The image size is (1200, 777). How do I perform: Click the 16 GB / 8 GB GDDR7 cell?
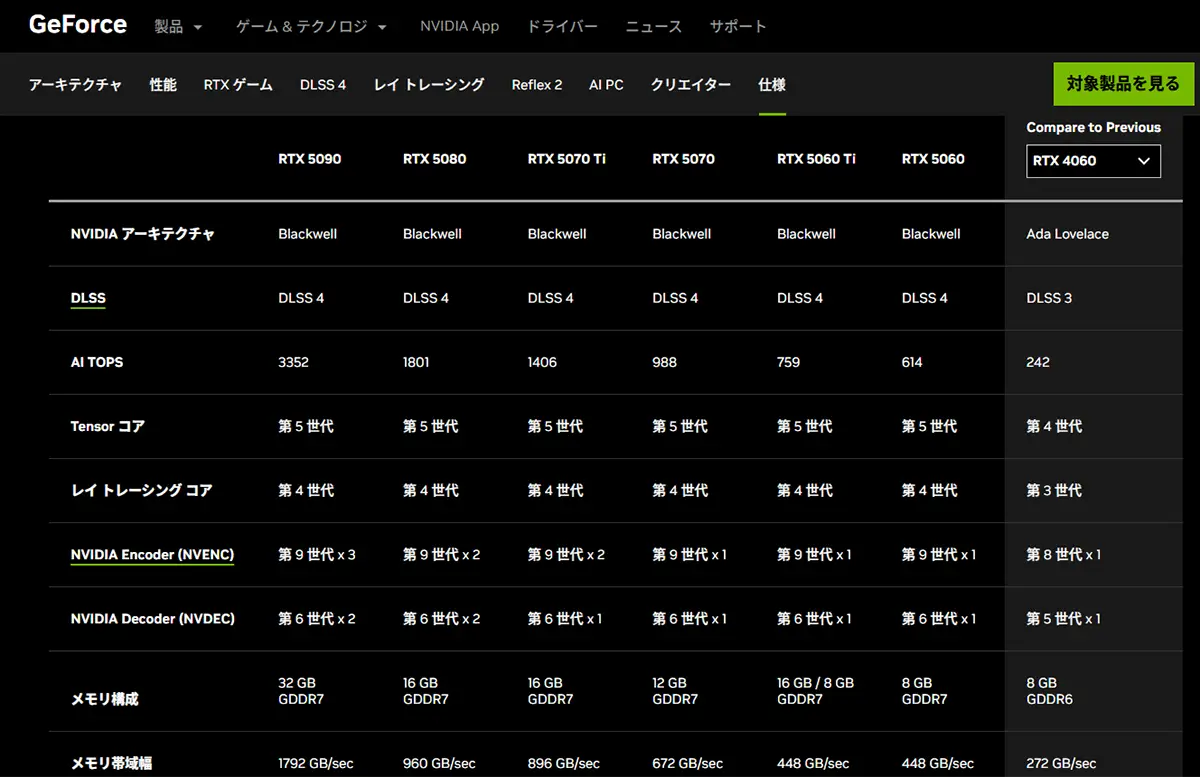(x=815, y=691)
